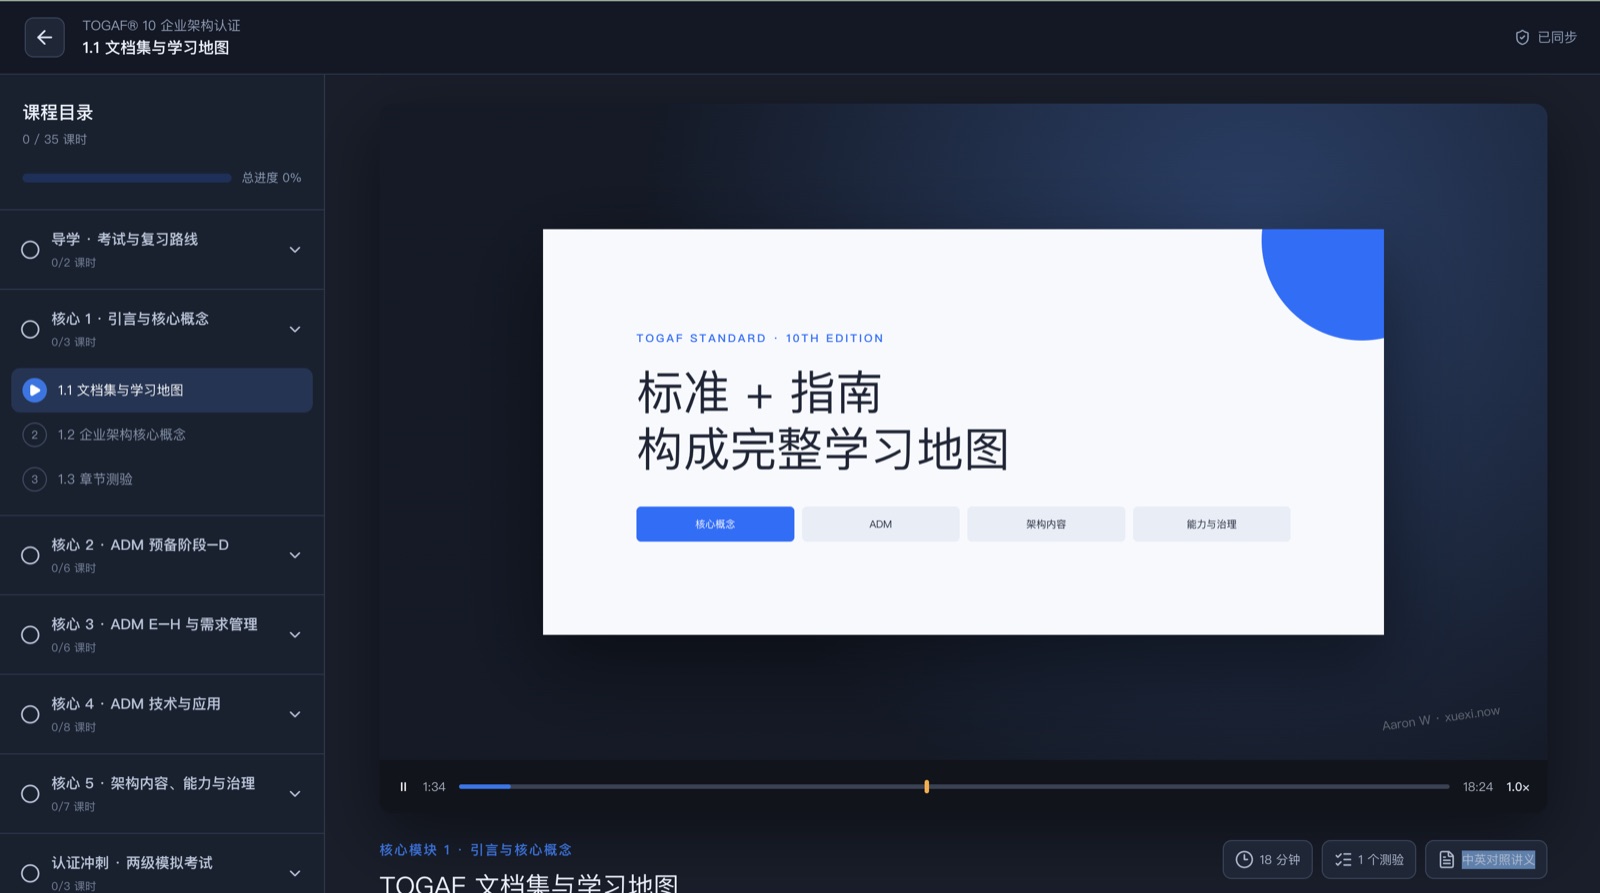Expand the 核心 3 · ADM E–H 与需求管理 chevron
The width and height of the screenshot is (1600, 893).
coord(295,635)
